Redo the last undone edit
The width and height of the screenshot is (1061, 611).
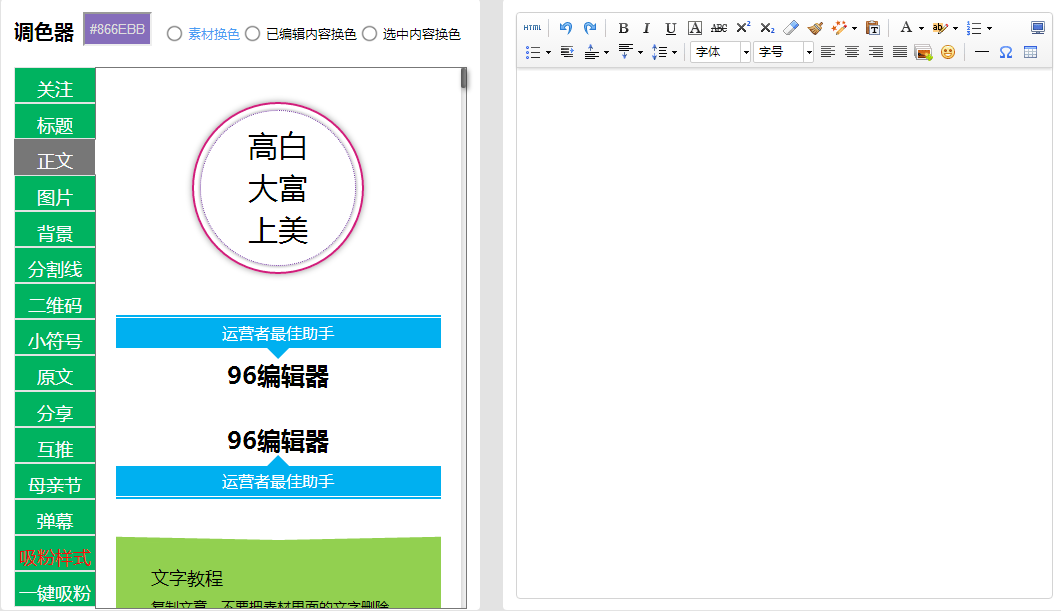(x=590, y=28)
